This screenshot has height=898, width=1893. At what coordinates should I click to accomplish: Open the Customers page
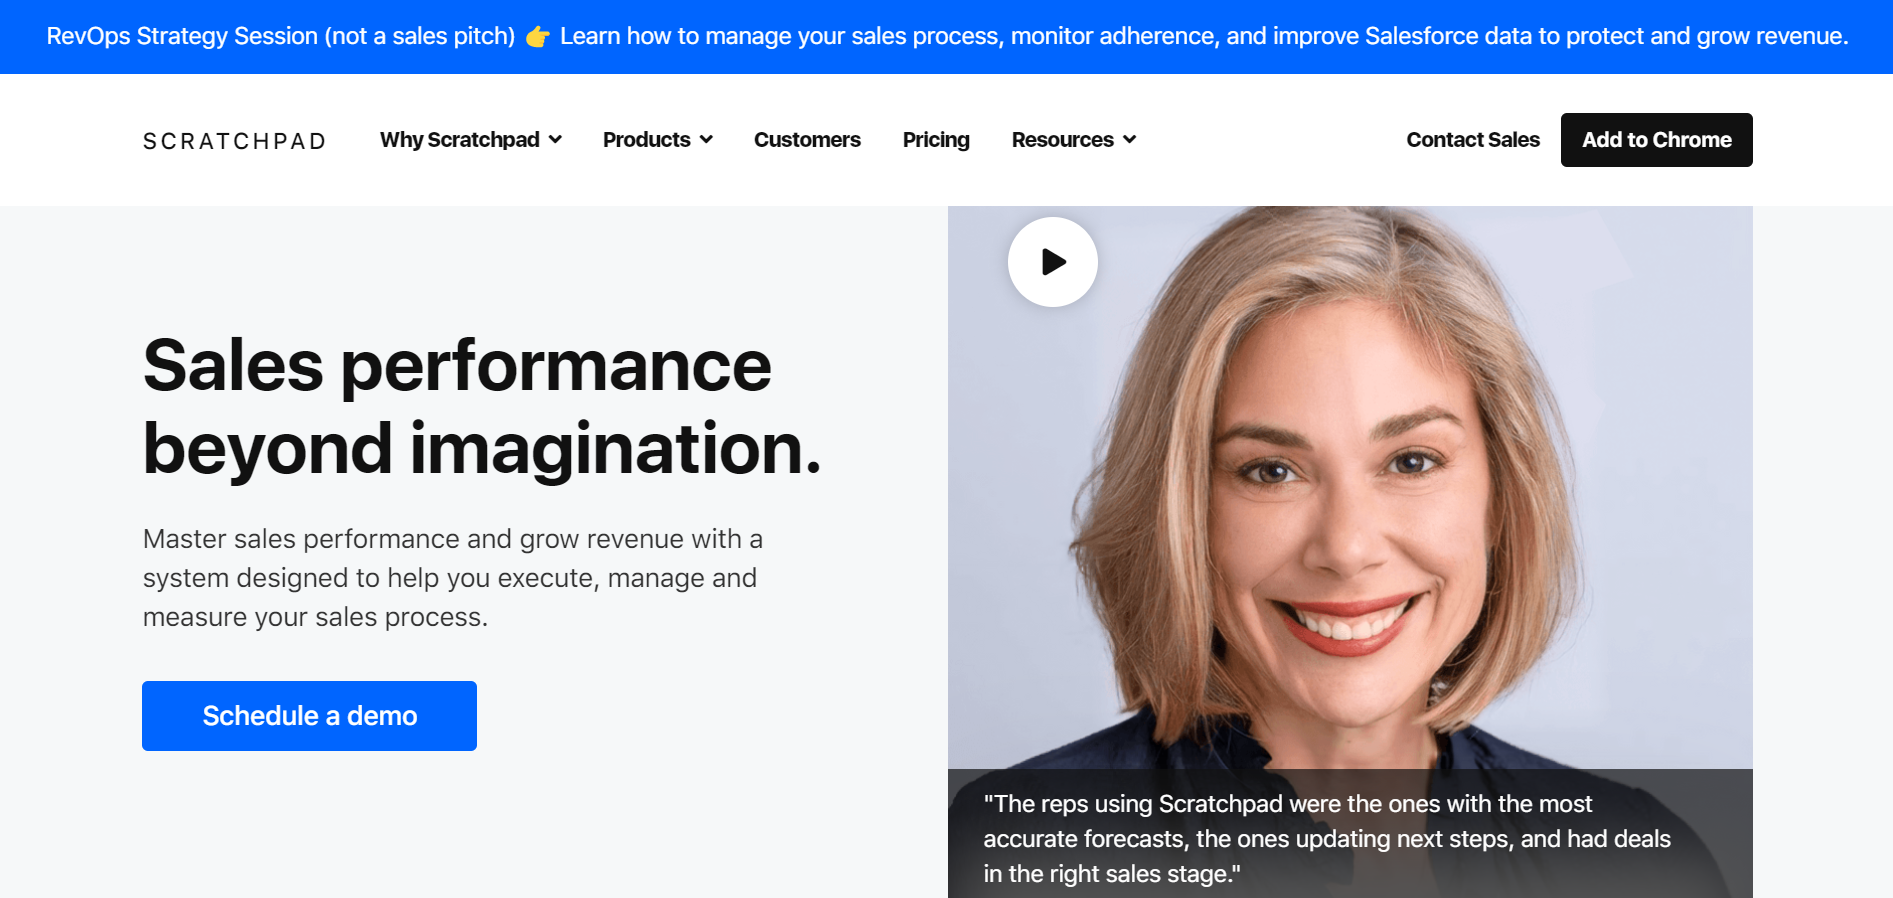[807, 140]
